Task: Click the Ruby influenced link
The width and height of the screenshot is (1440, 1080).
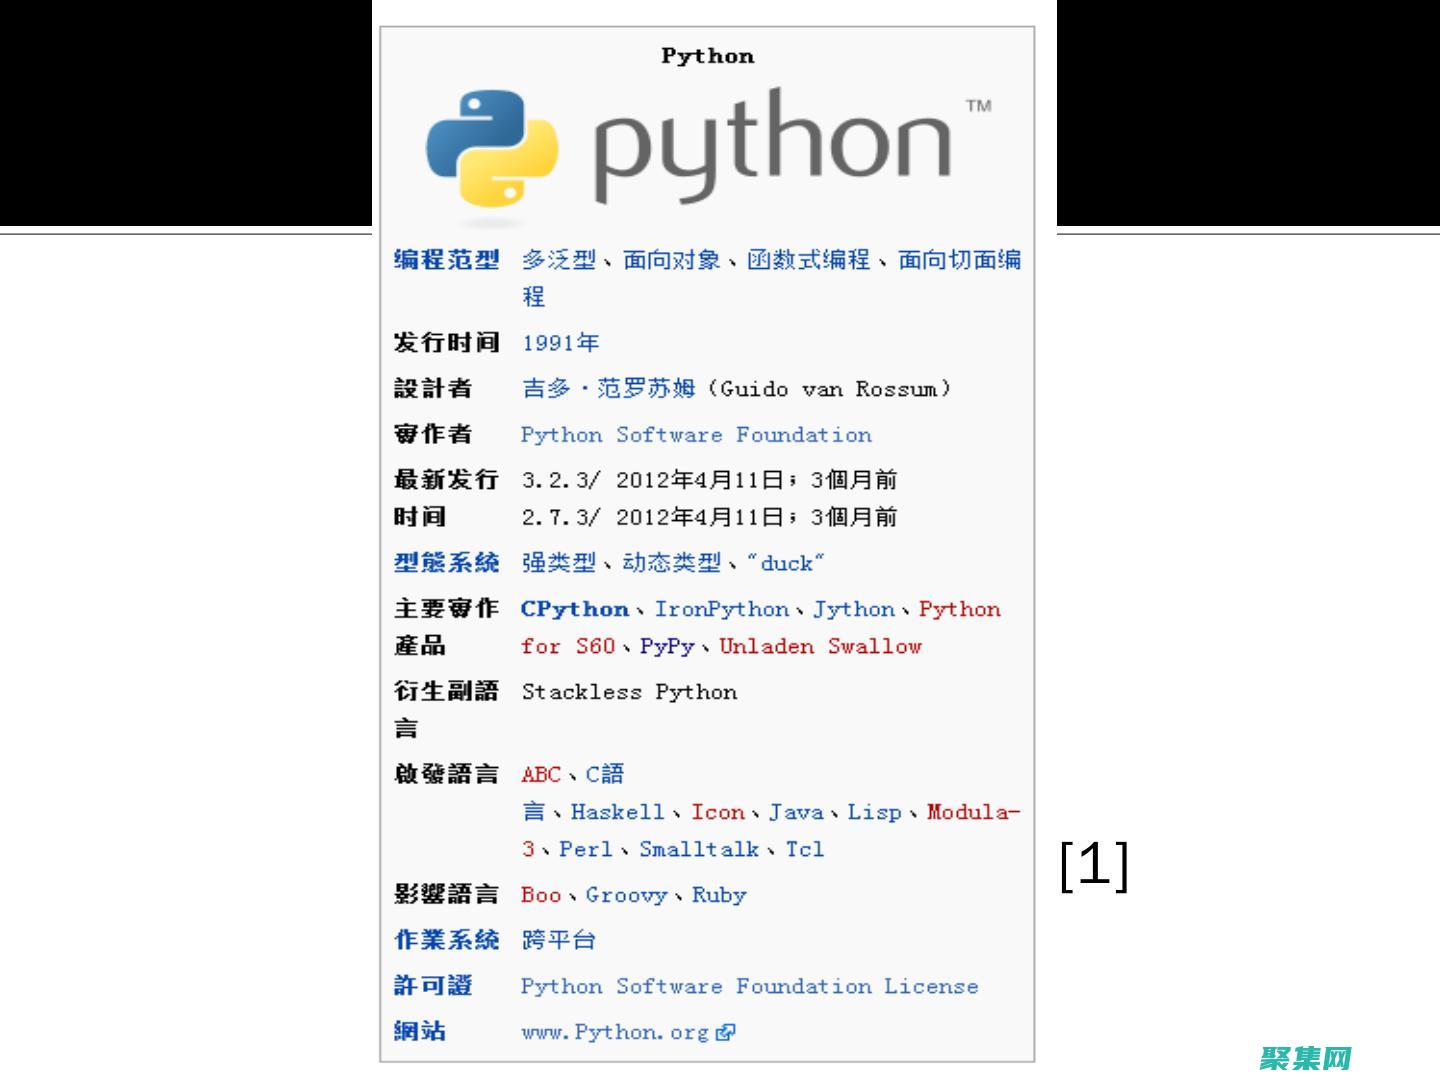Action: (720, 895)
